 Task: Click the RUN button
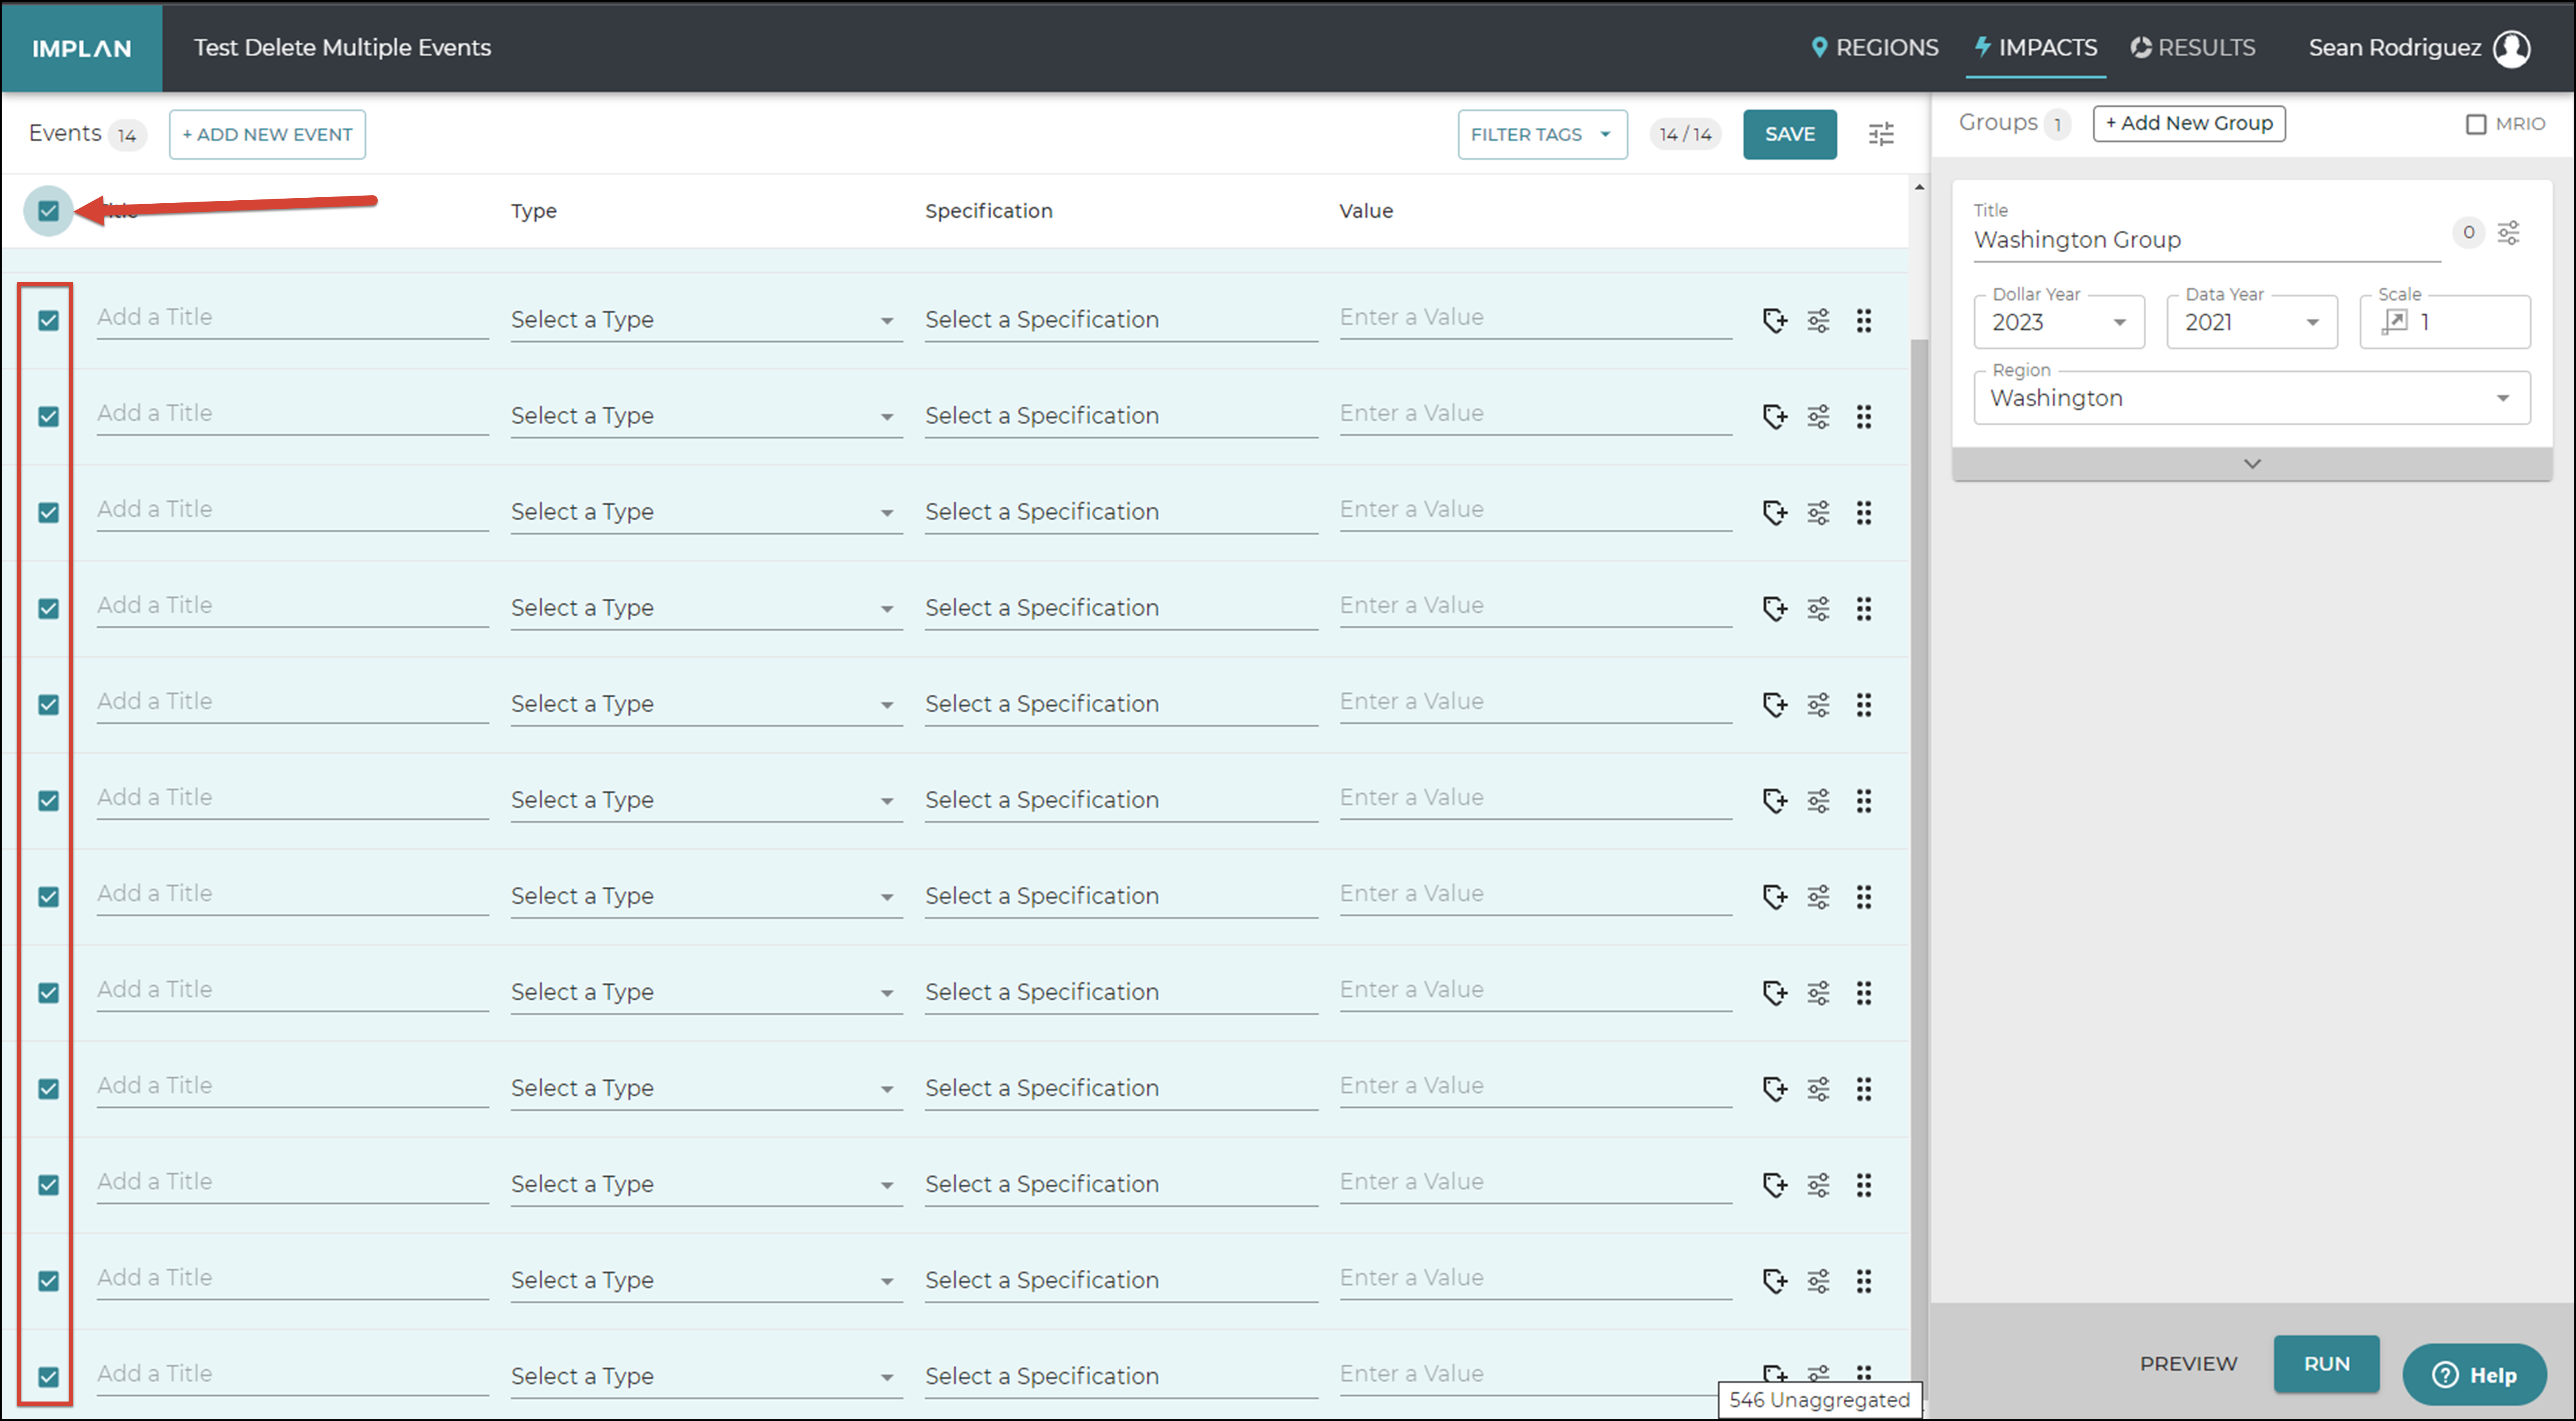[2326, 1364]
